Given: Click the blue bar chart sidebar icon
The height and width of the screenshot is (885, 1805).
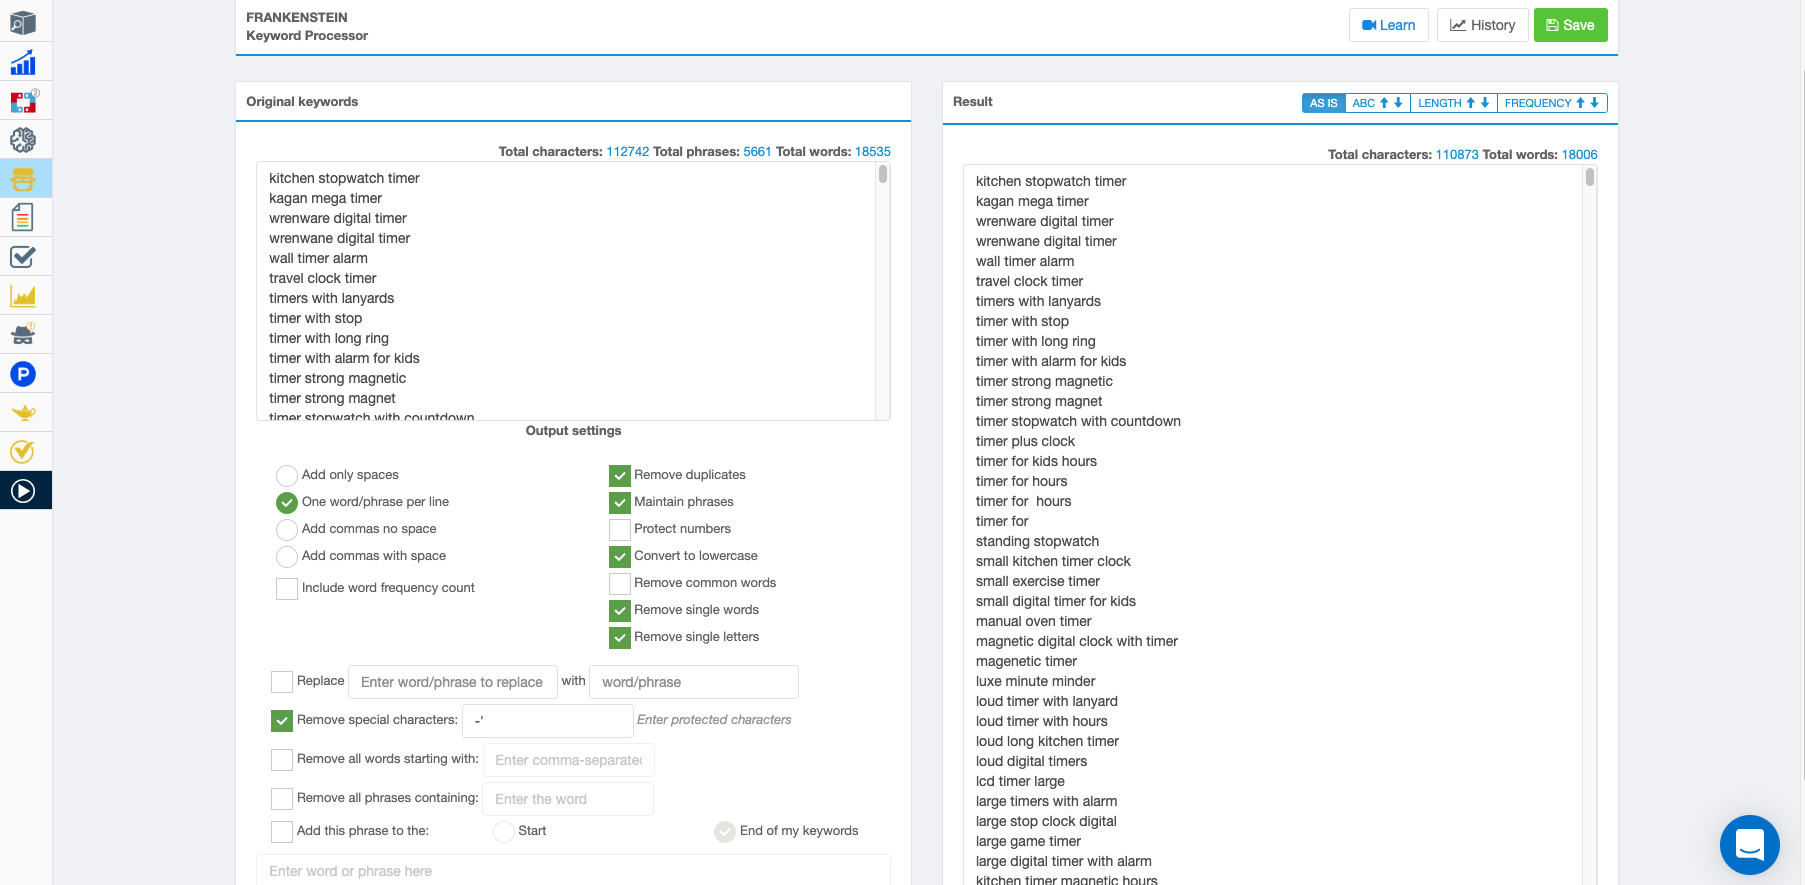Looking at the screenshot, I should point(23,63).
